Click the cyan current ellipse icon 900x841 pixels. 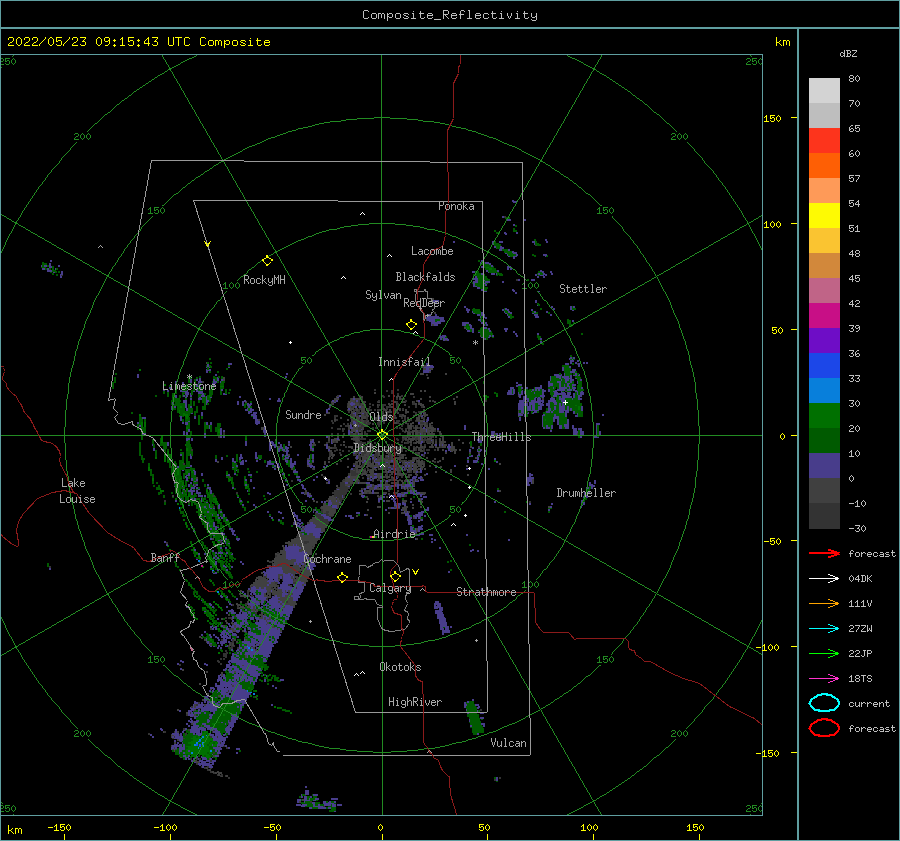824,703
